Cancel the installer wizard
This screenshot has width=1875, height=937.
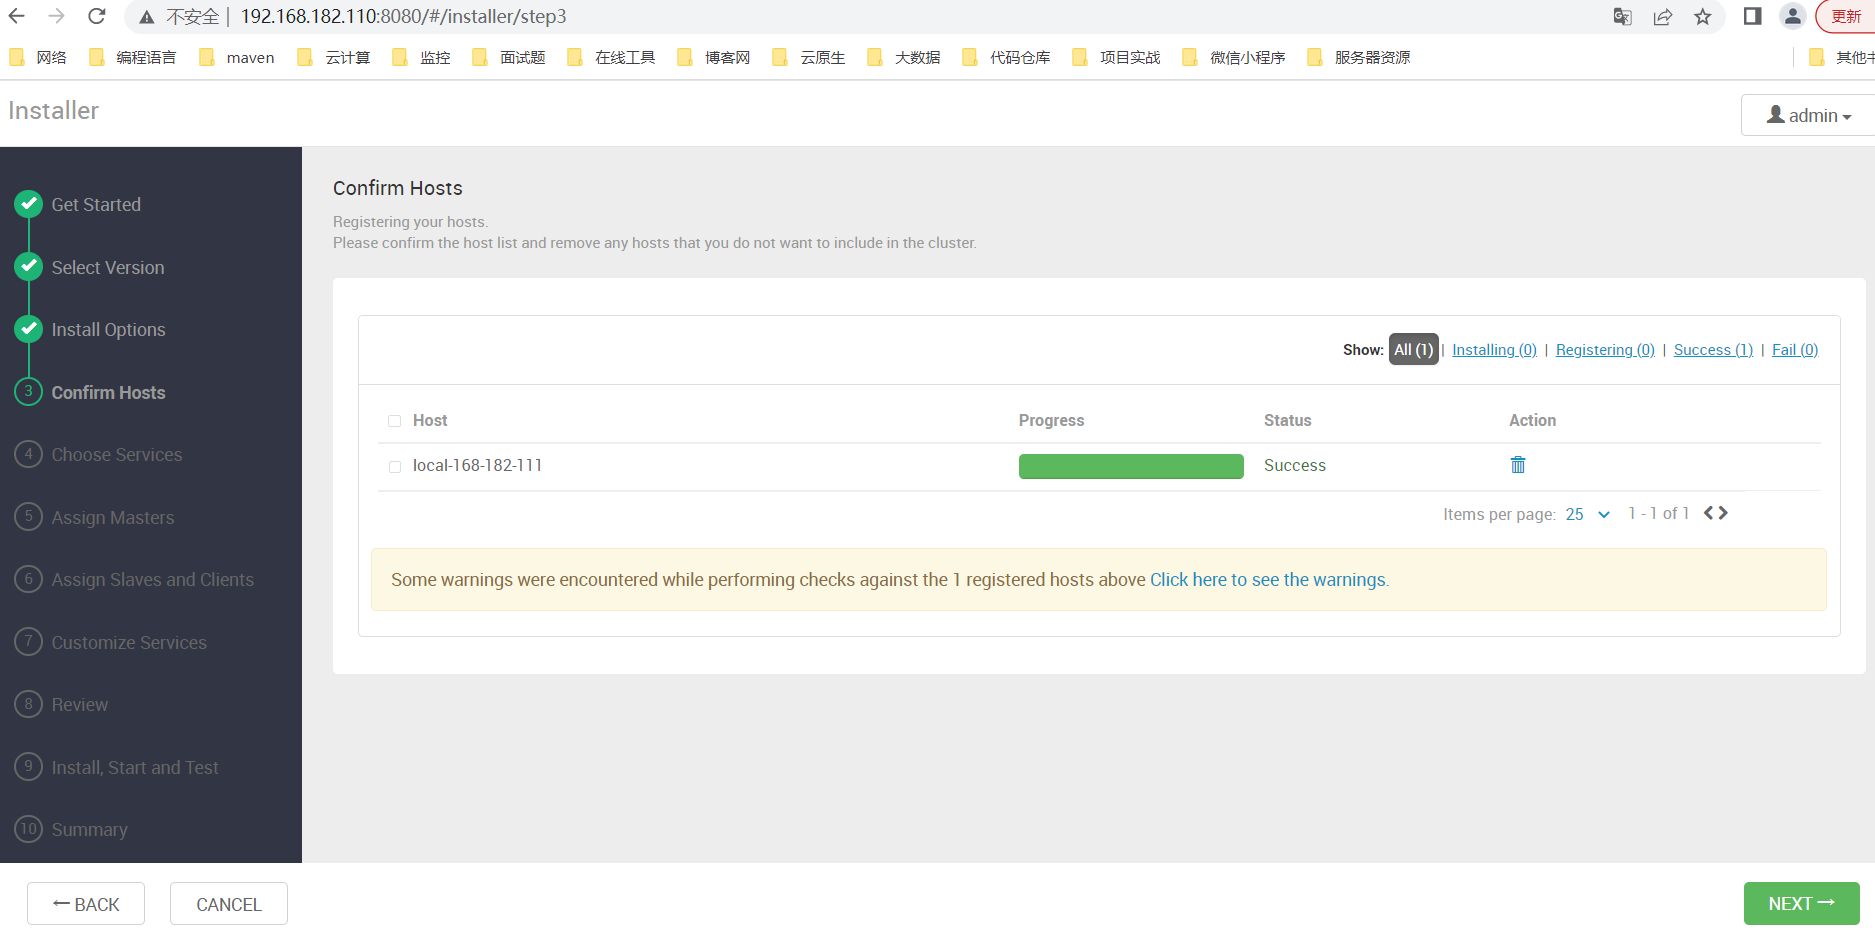pos(229,904)
